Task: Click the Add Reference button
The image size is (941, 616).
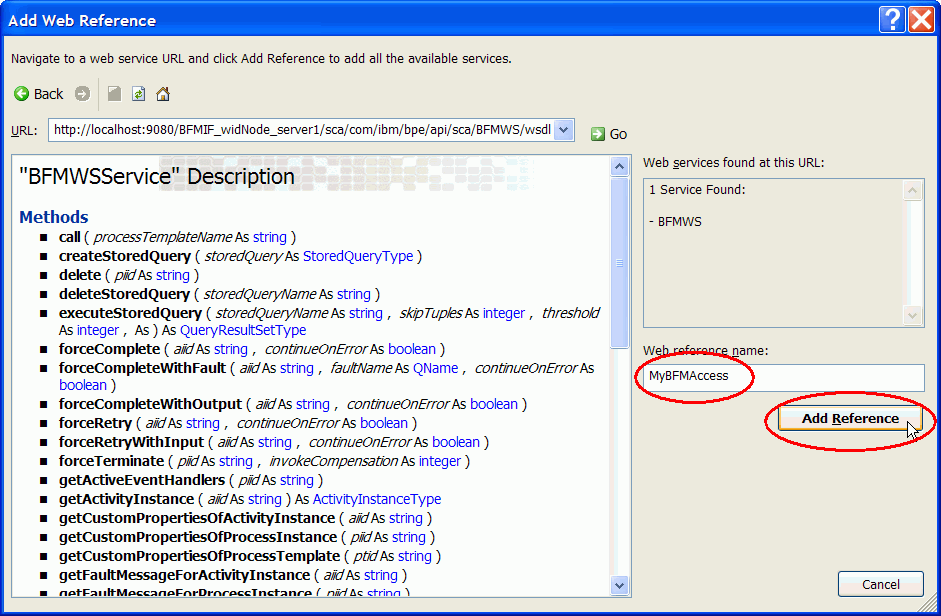Action: point(850,418)
